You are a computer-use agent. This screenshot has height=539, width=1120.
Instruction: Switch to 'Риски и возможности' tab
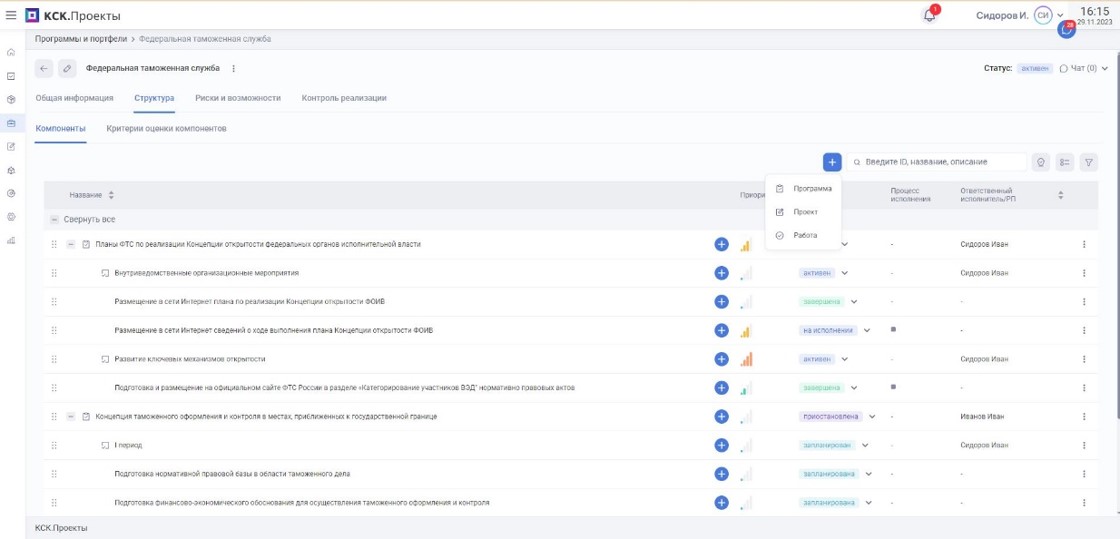click(x=237, y=98)
